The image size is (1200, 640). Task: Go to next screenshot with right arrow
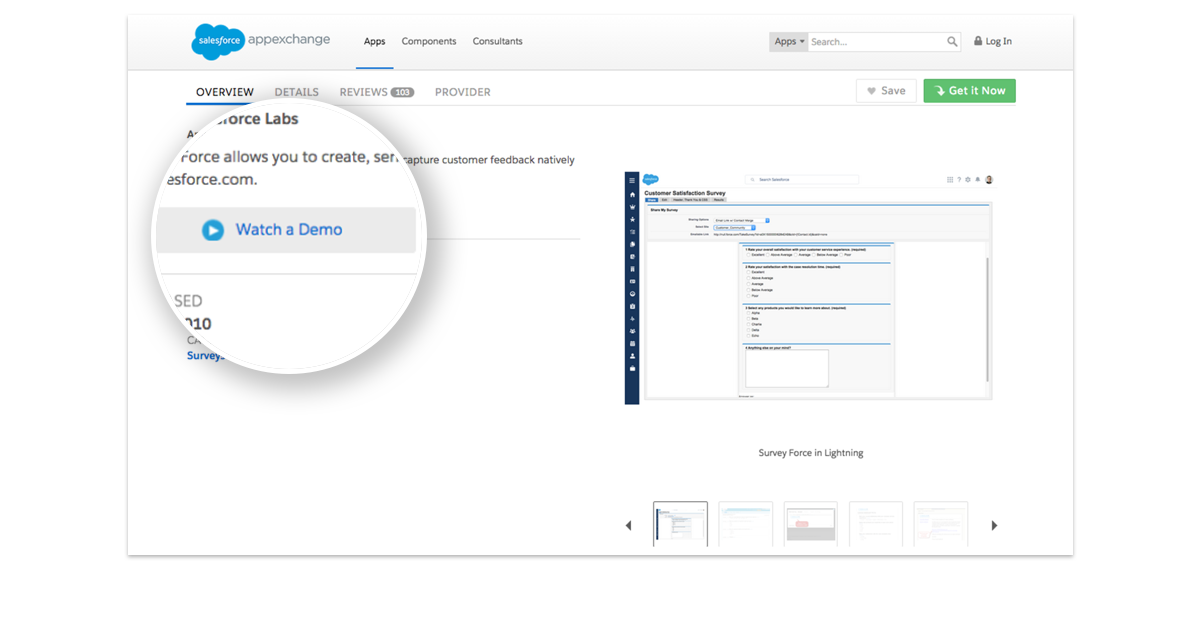(x=994, y=525)
